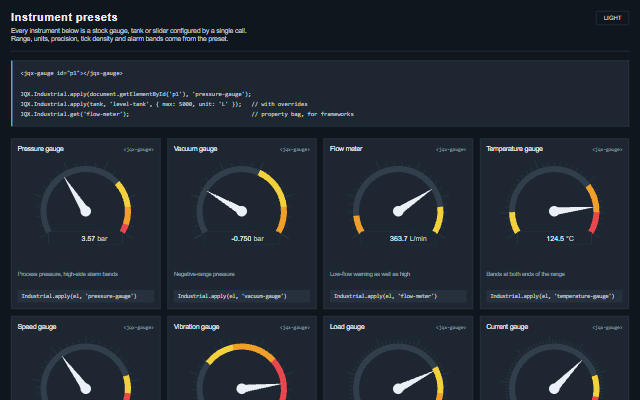
Task: Click the Flow meter card title
Action: click(x=346, y=149)
